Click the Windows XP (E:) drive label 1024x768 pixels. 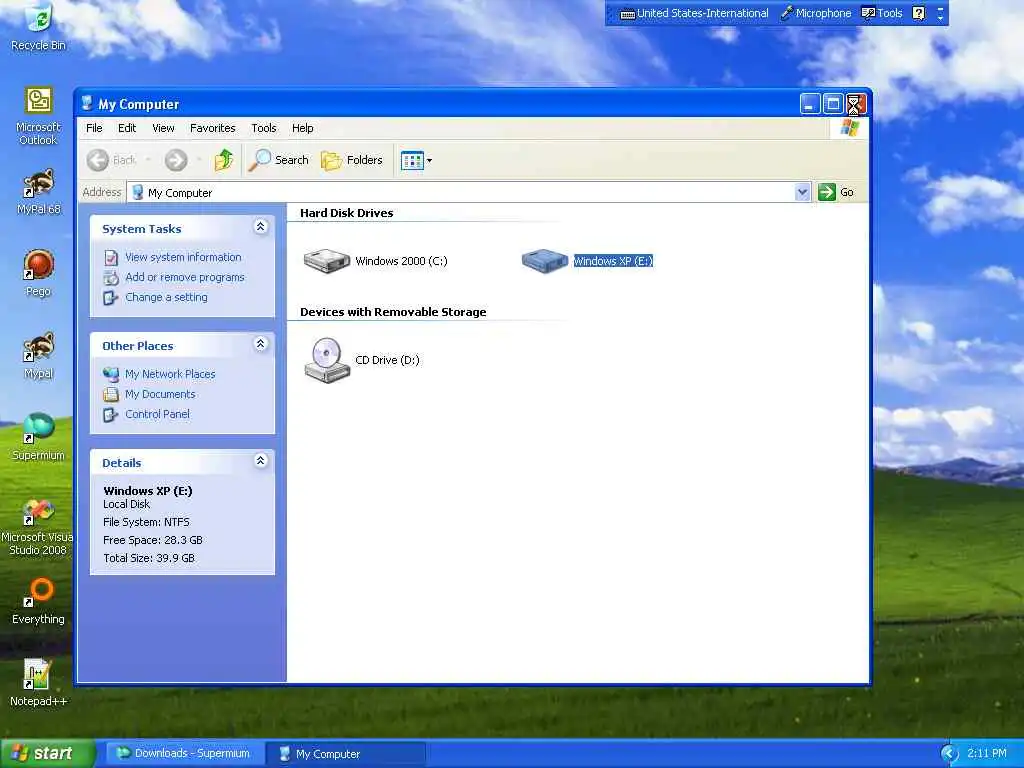pyautogui.click(x=613, y=261)
